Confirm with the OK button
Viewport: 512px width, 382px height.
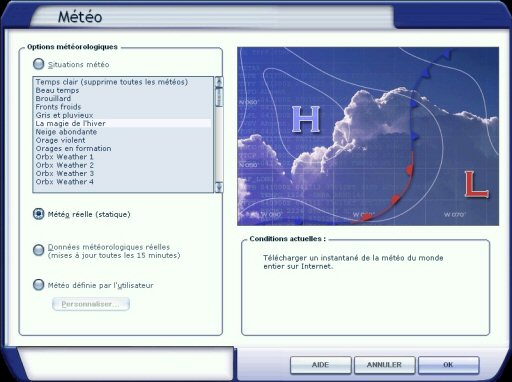pyautogui.click(x=448, y=365)
